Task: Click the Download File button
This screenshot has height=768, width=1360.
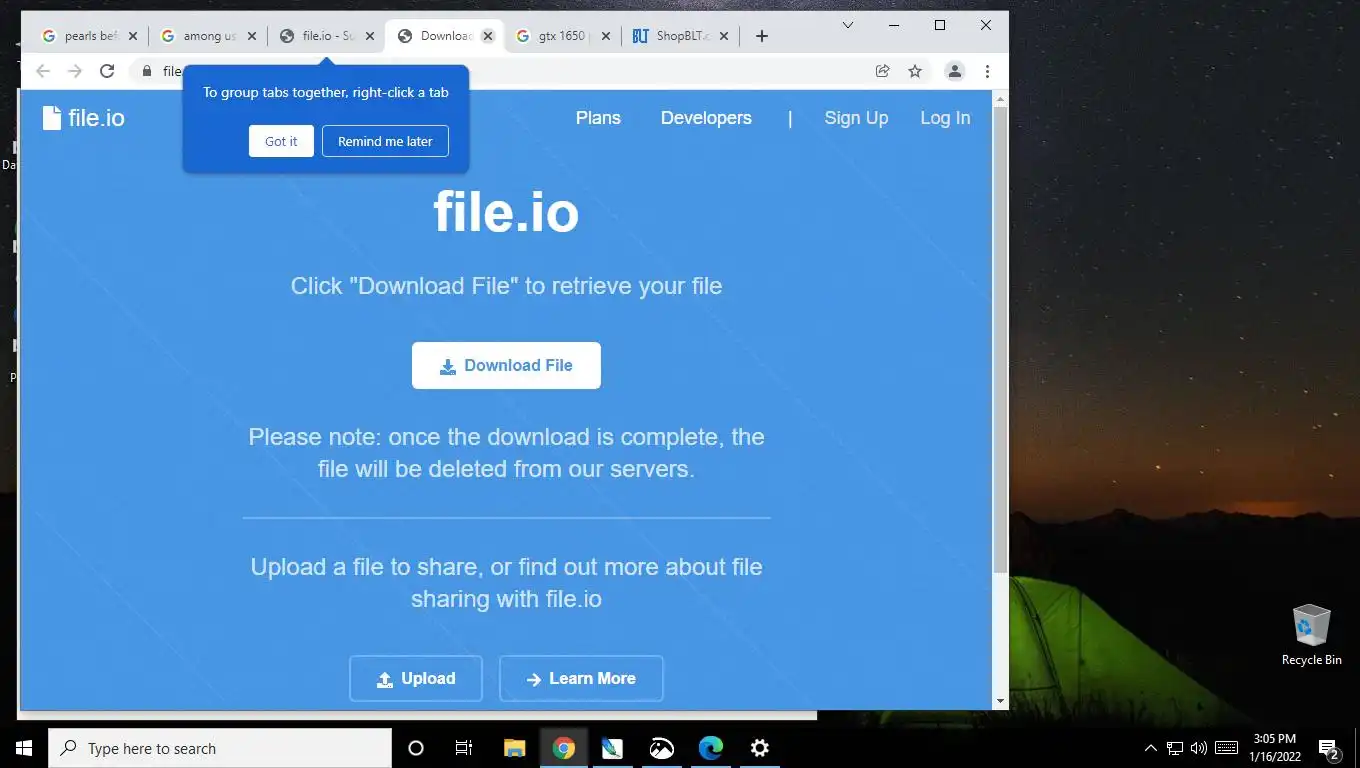Action: point(506,365)
